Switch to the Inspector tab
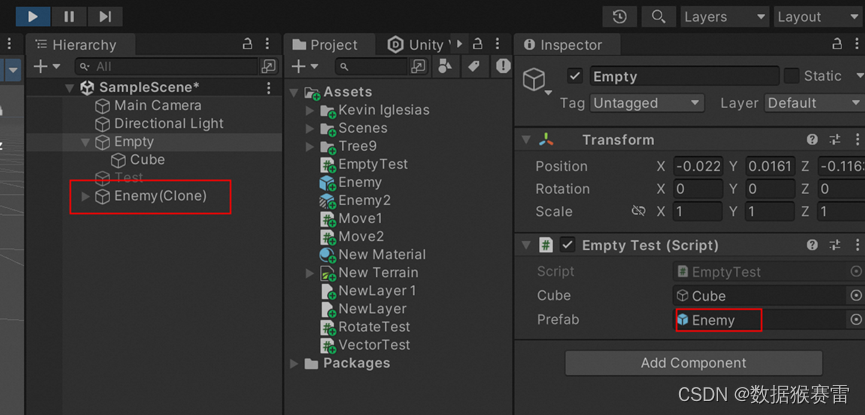Screen dimensions: 865x415 [568, 45]
